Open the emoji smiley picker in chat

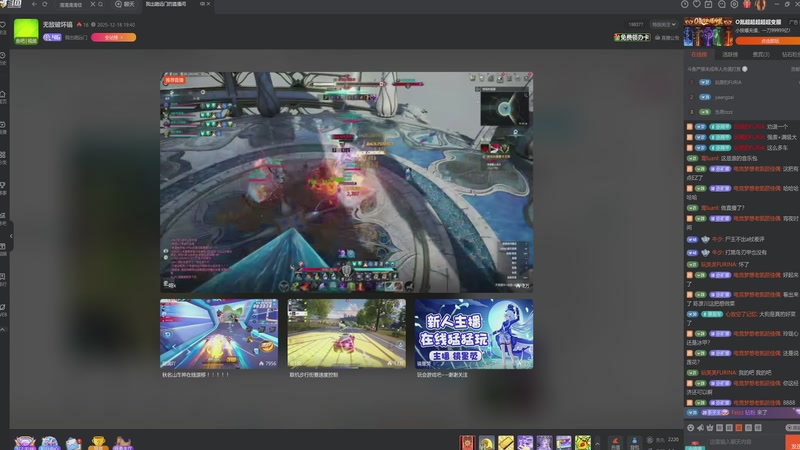691,428
